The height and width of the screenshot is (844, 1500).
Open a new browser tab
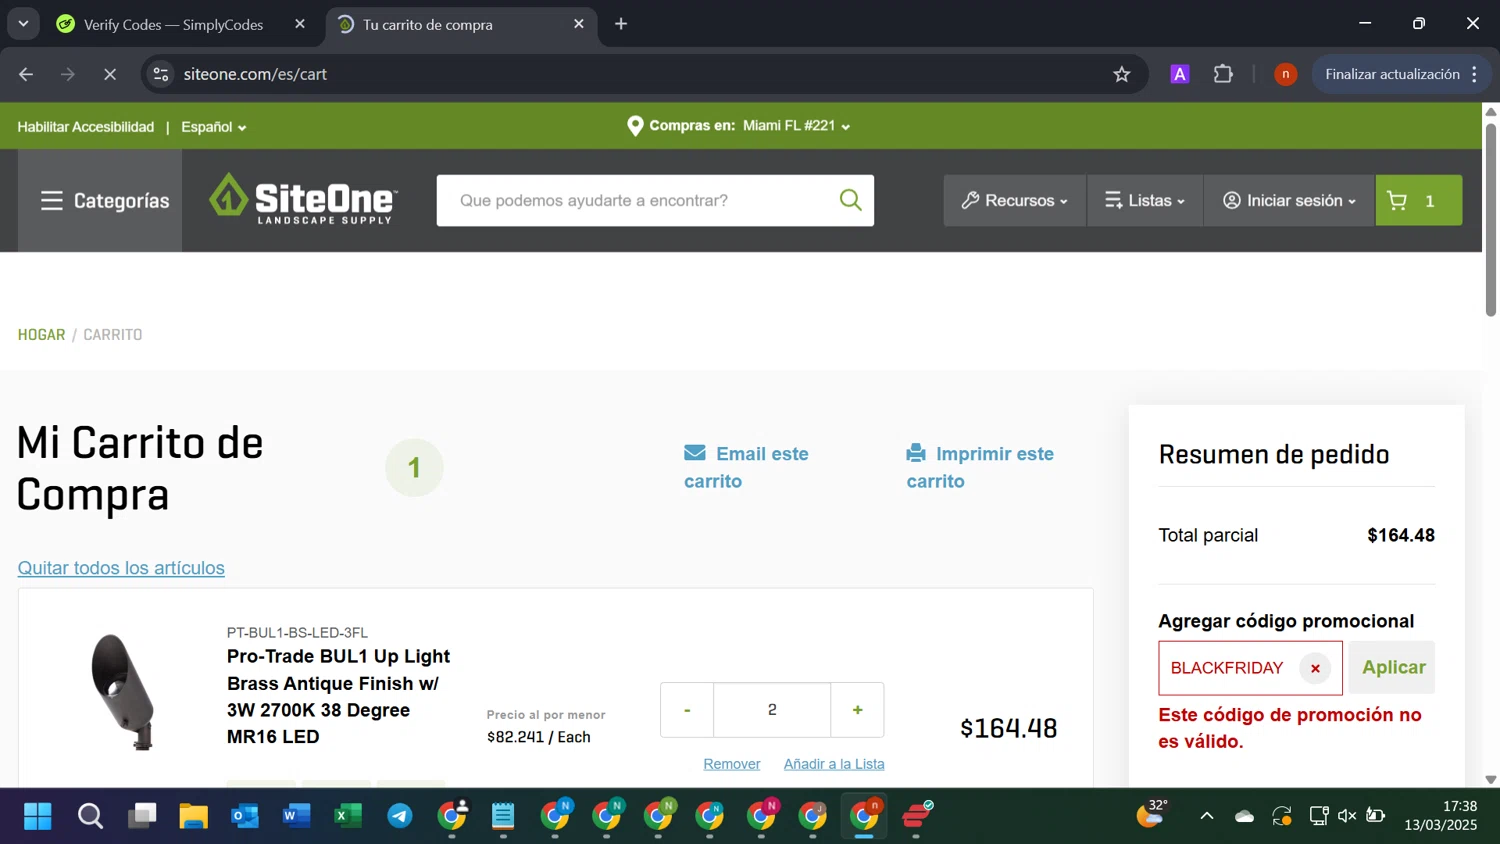[621, 24]
